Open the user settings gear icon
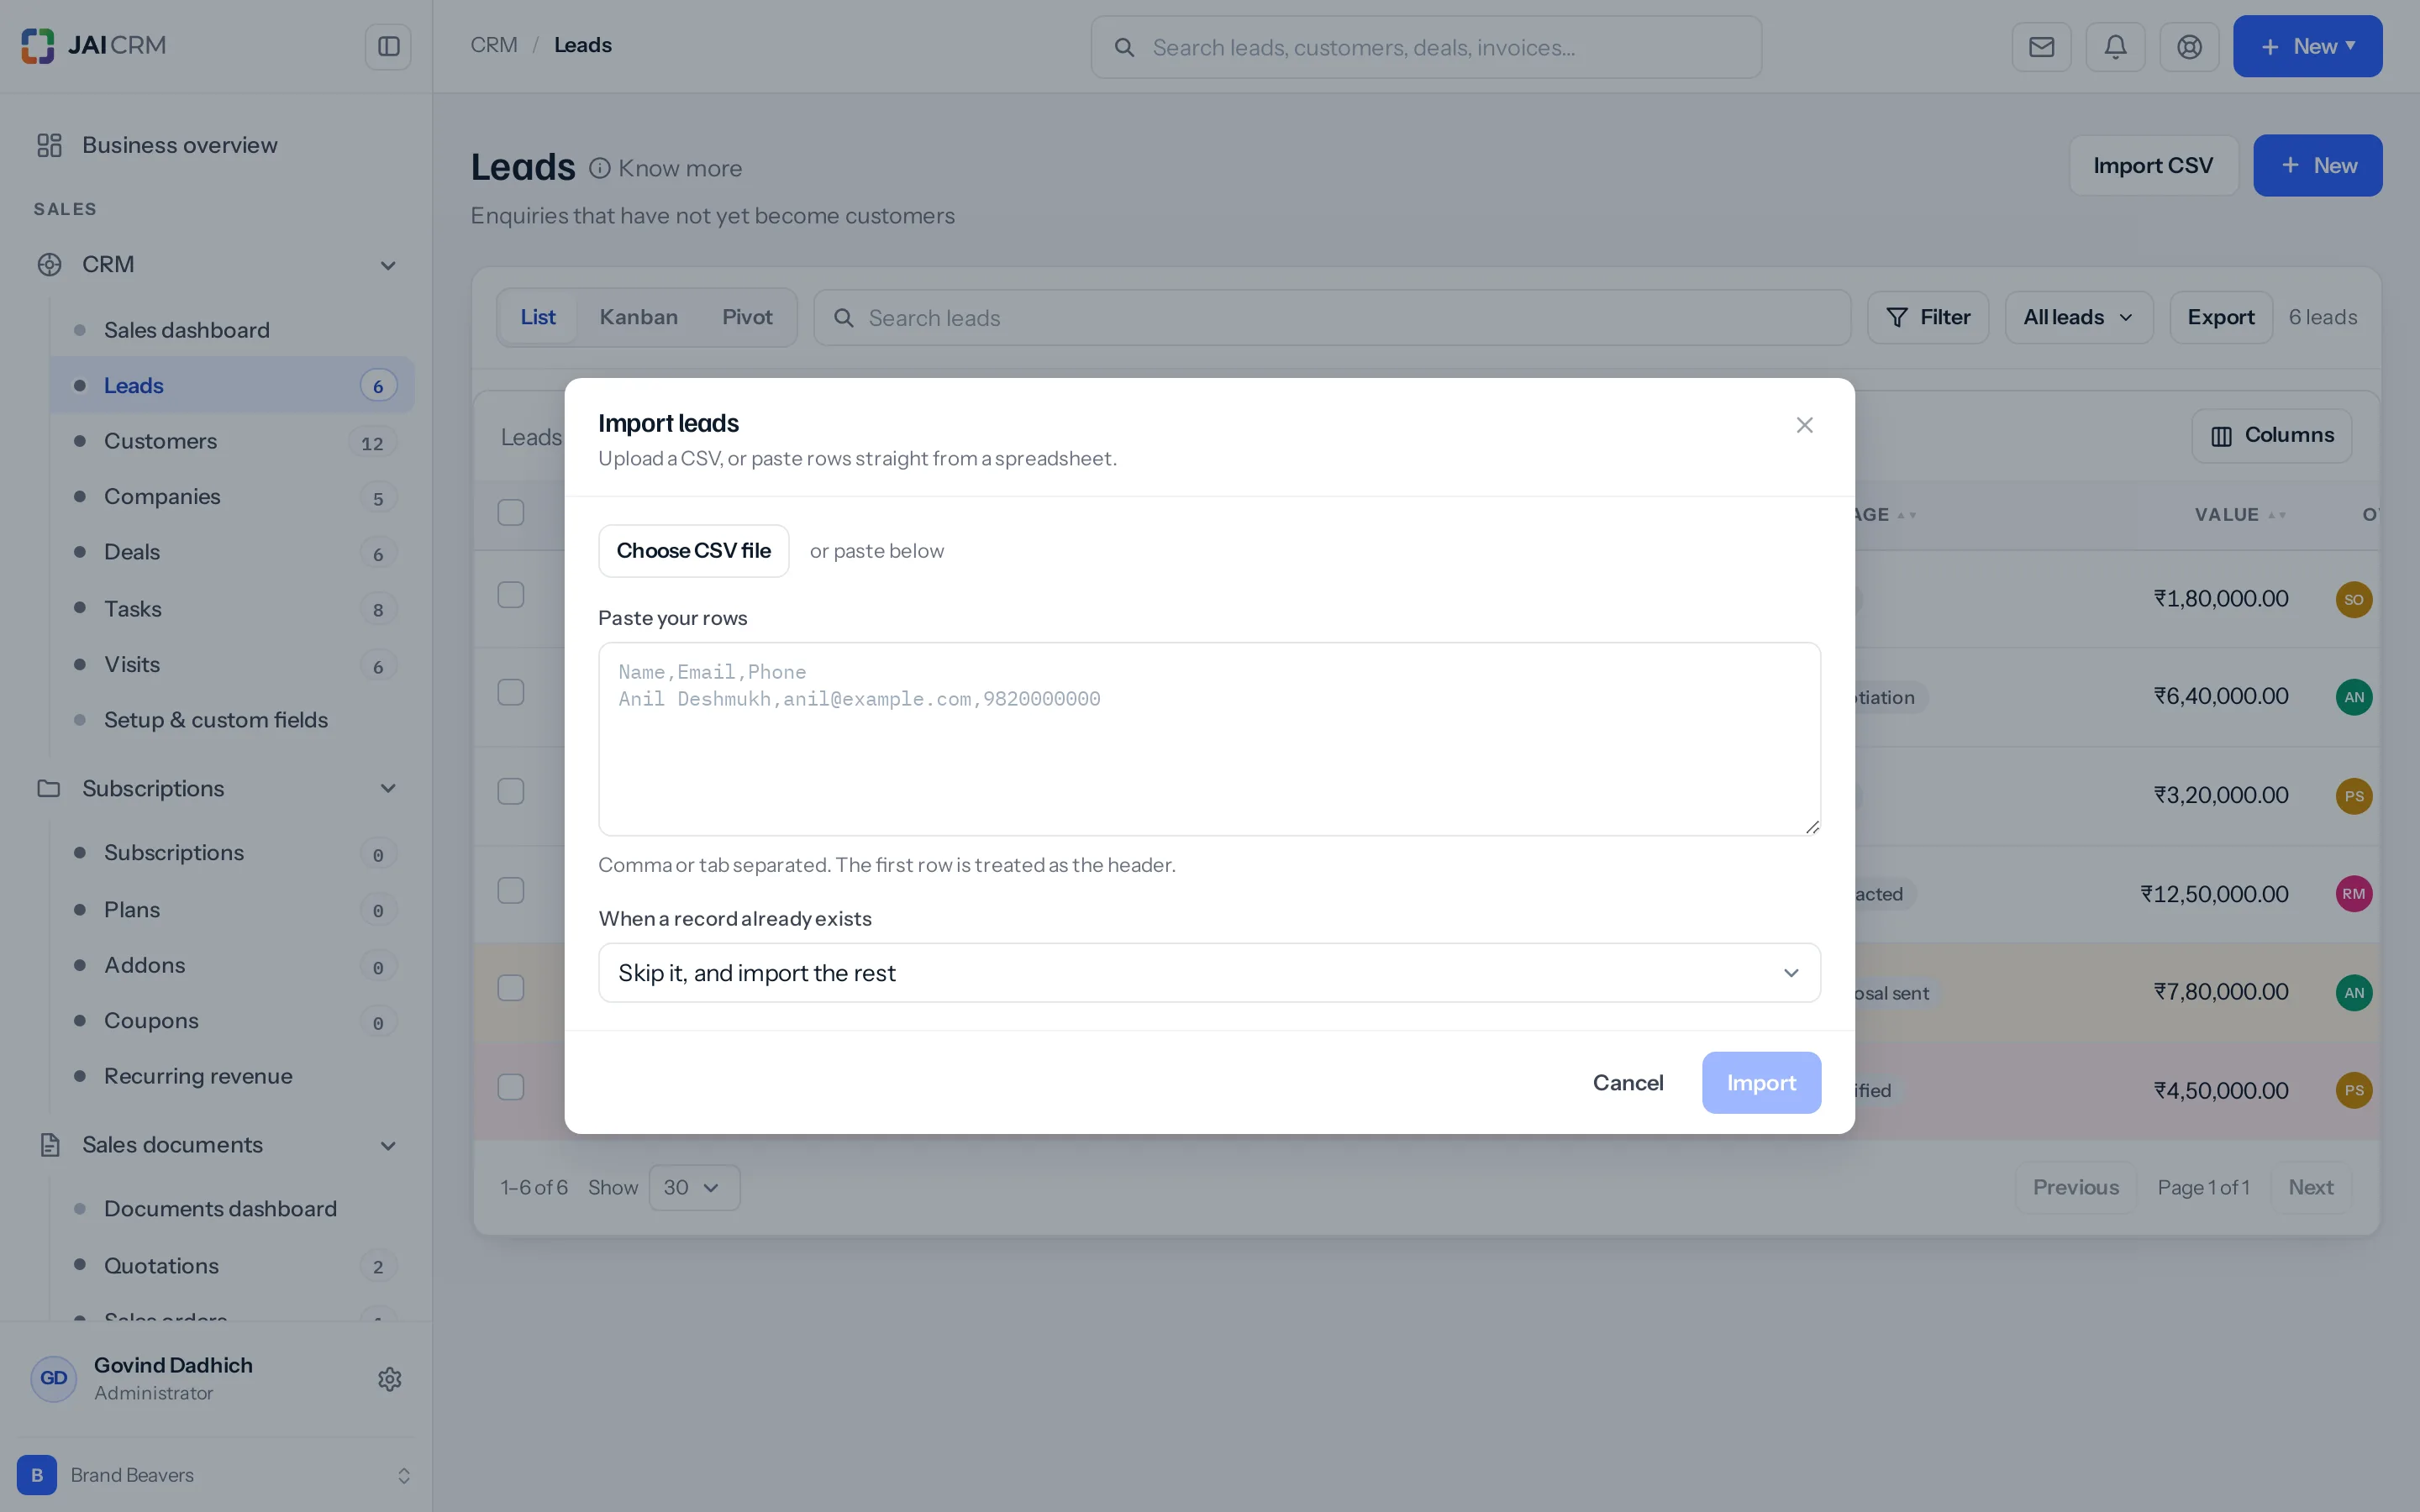 389,1379
